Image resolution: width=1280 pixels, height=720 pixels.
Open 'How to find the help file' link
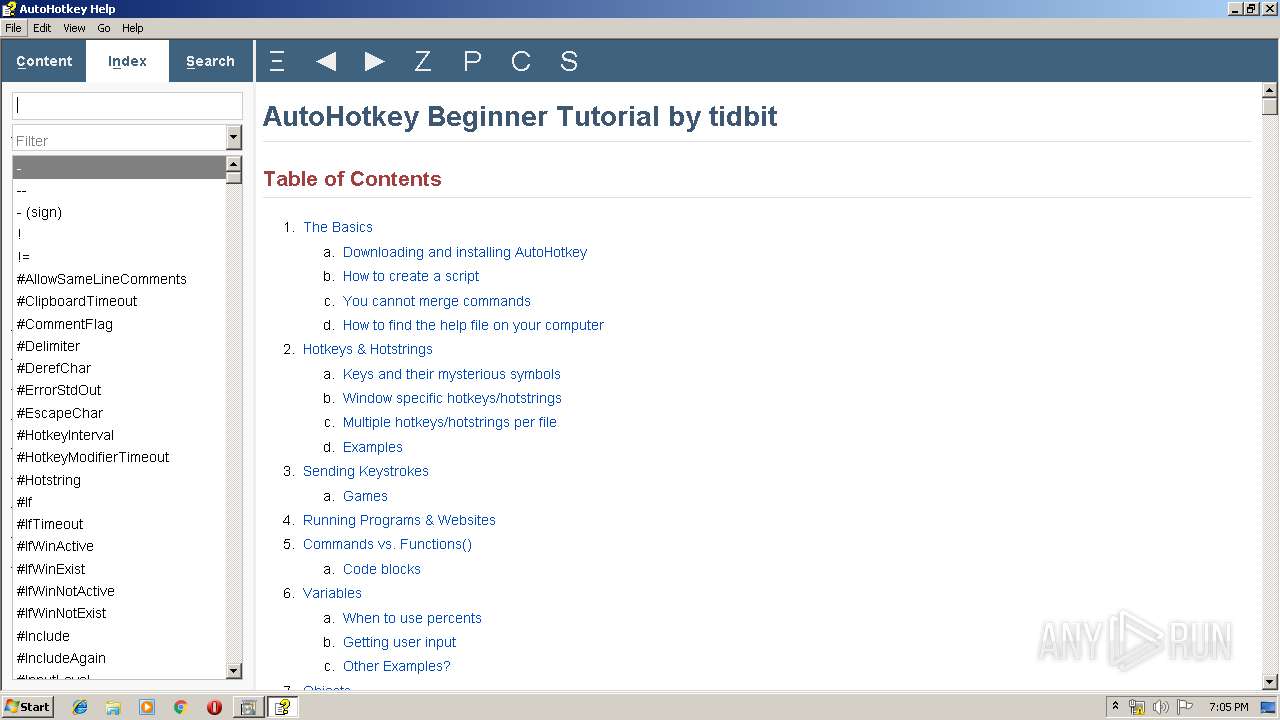click(473, 325)
